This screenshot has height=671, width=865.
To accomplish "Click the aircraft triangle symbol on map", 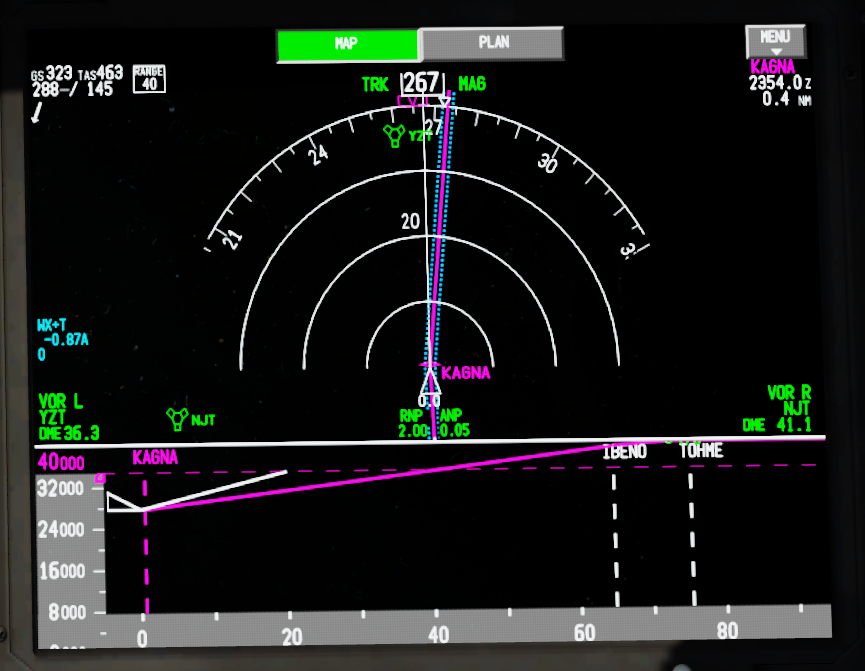I will click(x=430, y=381).
